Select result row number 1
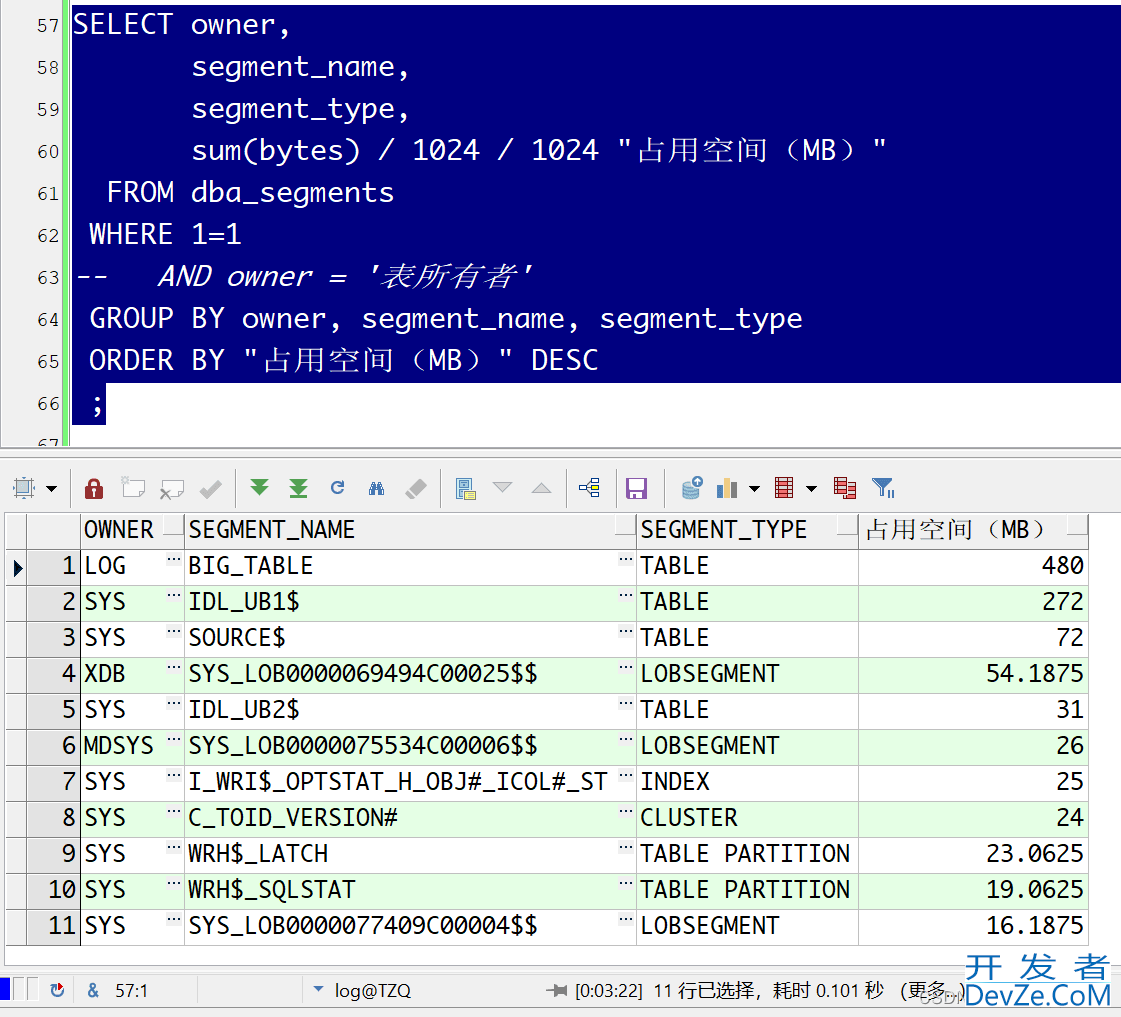This screenshot has height=1017, width=1121. point(54,566)
